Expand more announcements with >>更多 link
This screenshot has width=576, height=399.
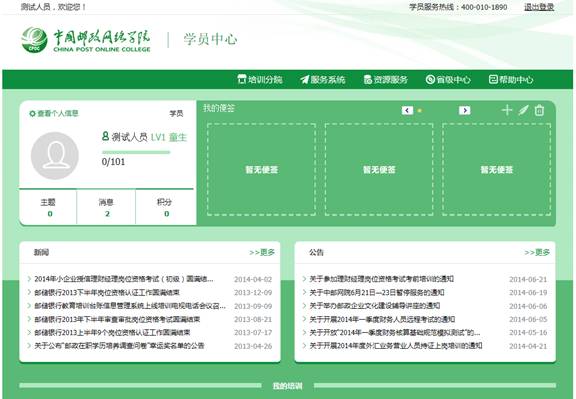[x=537, y=252]
